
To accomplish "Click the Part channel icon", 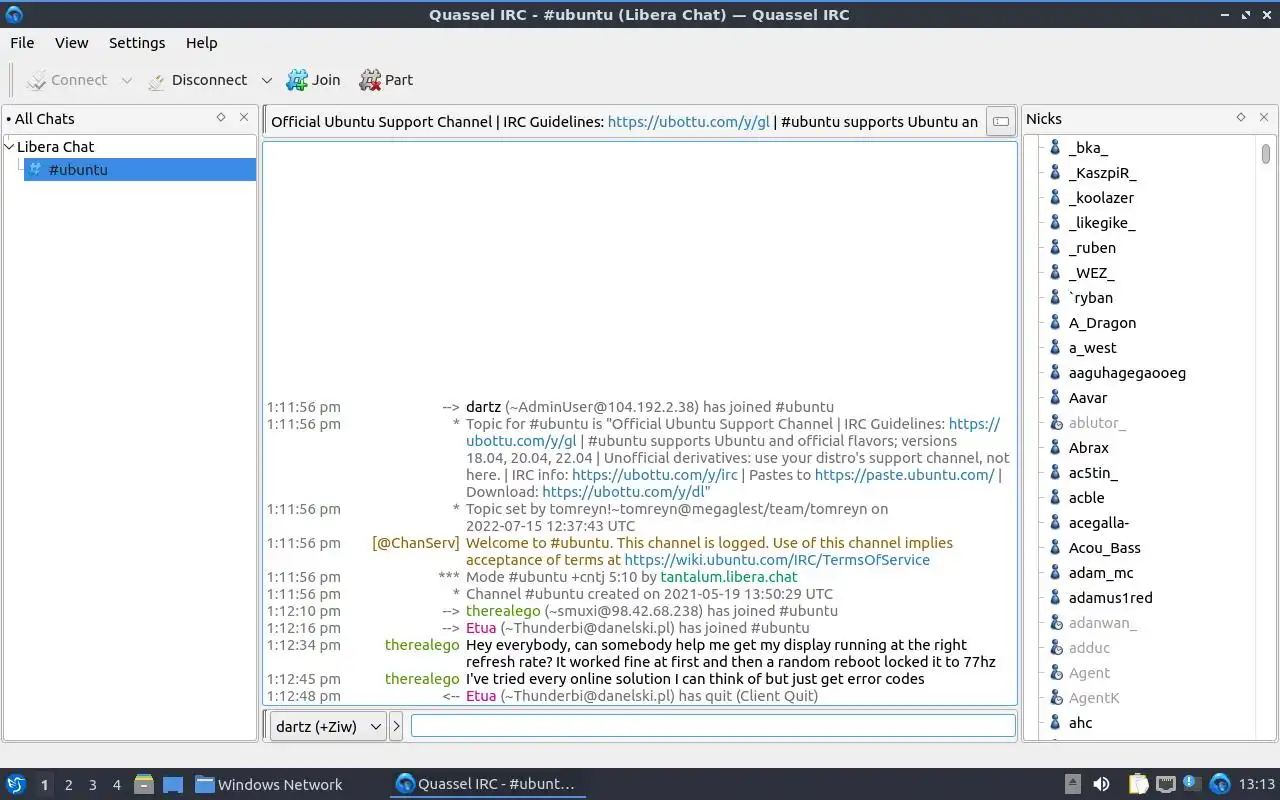I will pyautogui.click(x=370, y=80).
